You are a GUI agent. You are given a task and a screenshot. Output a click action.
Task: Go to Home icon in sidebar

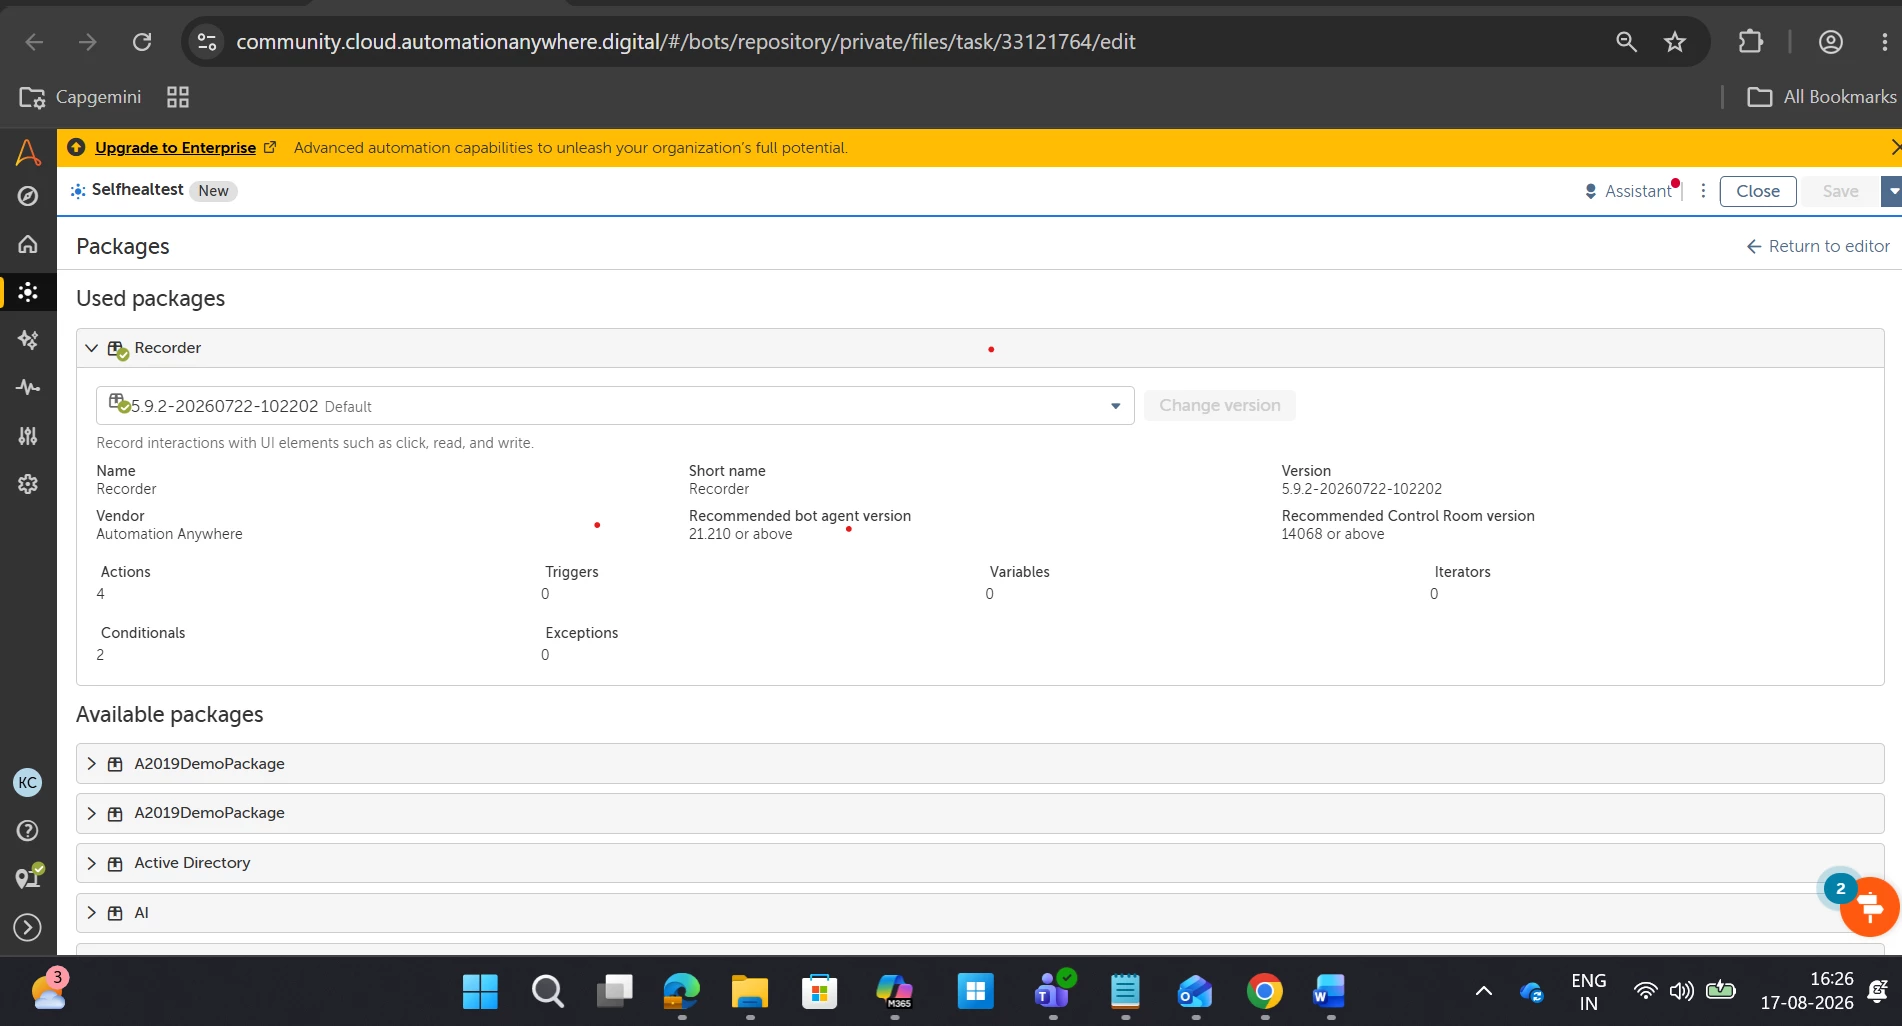pyautogui.click(x=28, y=244)
